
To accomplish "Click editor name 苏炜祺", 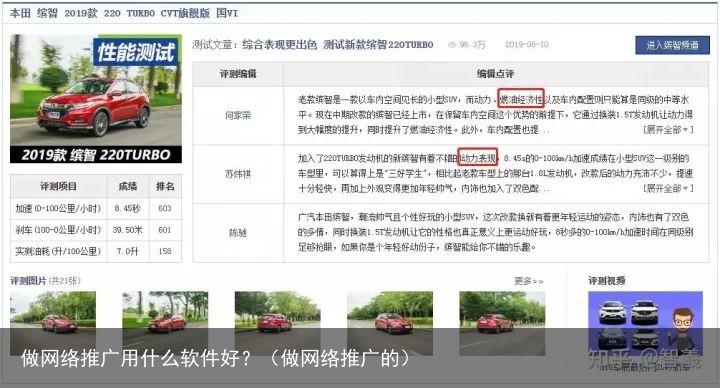I will 238,174.
